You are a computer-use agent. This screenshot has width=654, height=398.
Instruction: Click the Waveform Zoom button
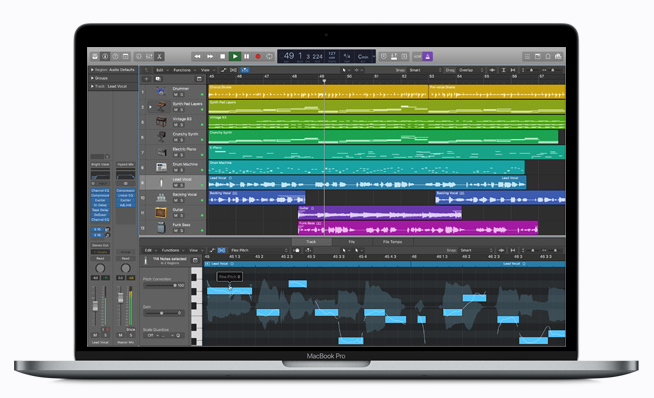493,70
